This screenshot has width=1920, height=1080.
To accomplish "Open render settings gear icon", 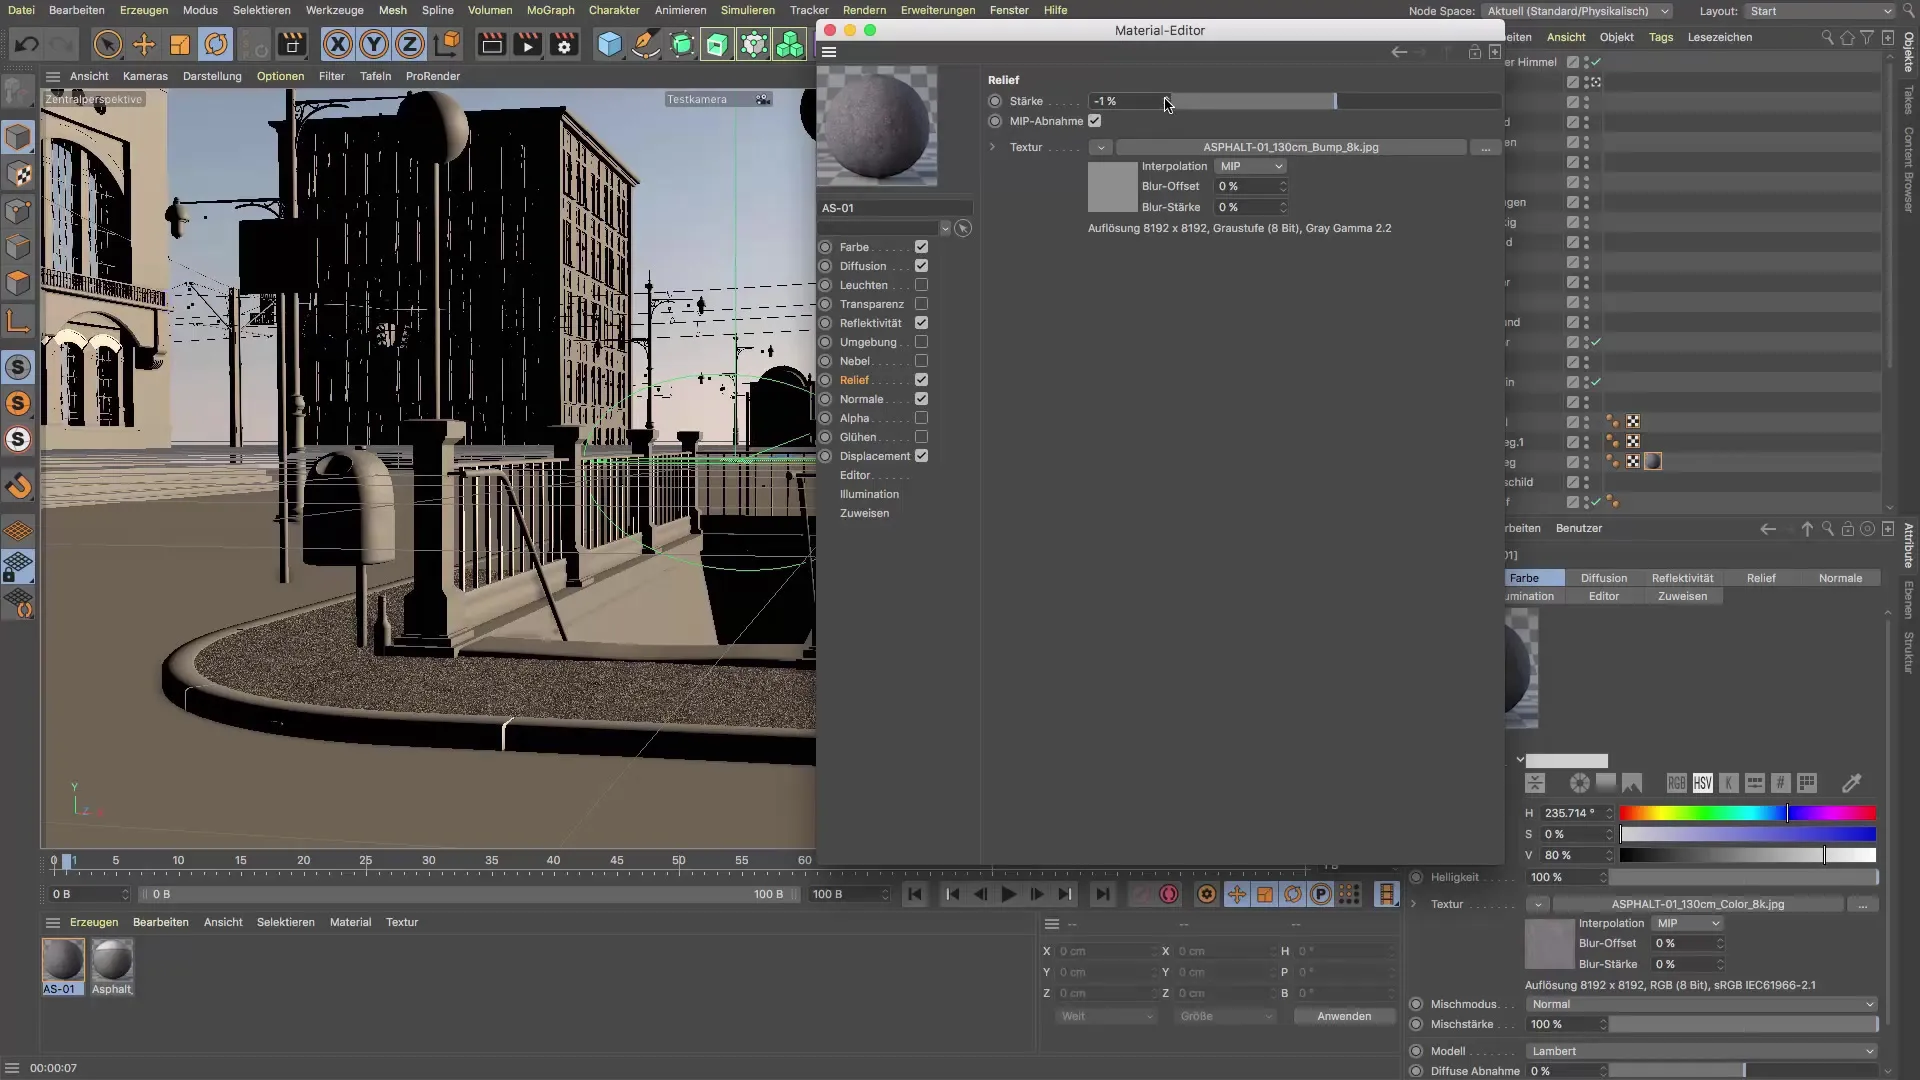I will (565, 44).
